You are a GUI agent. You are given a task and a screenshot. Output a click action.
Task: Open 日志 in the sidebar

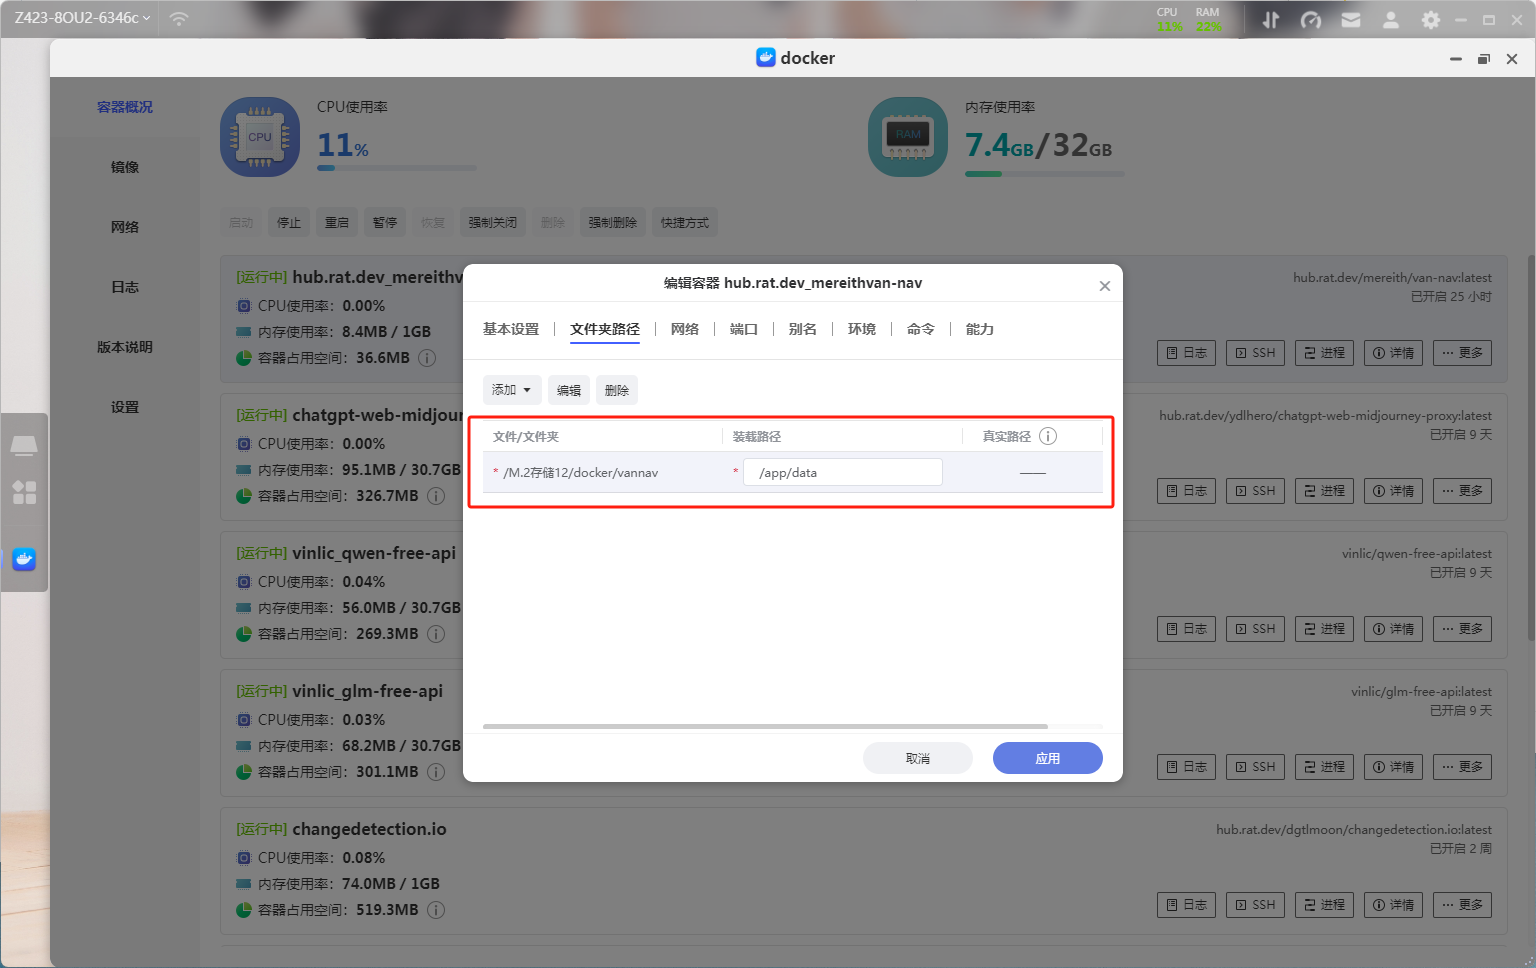(x=125, y=287)
